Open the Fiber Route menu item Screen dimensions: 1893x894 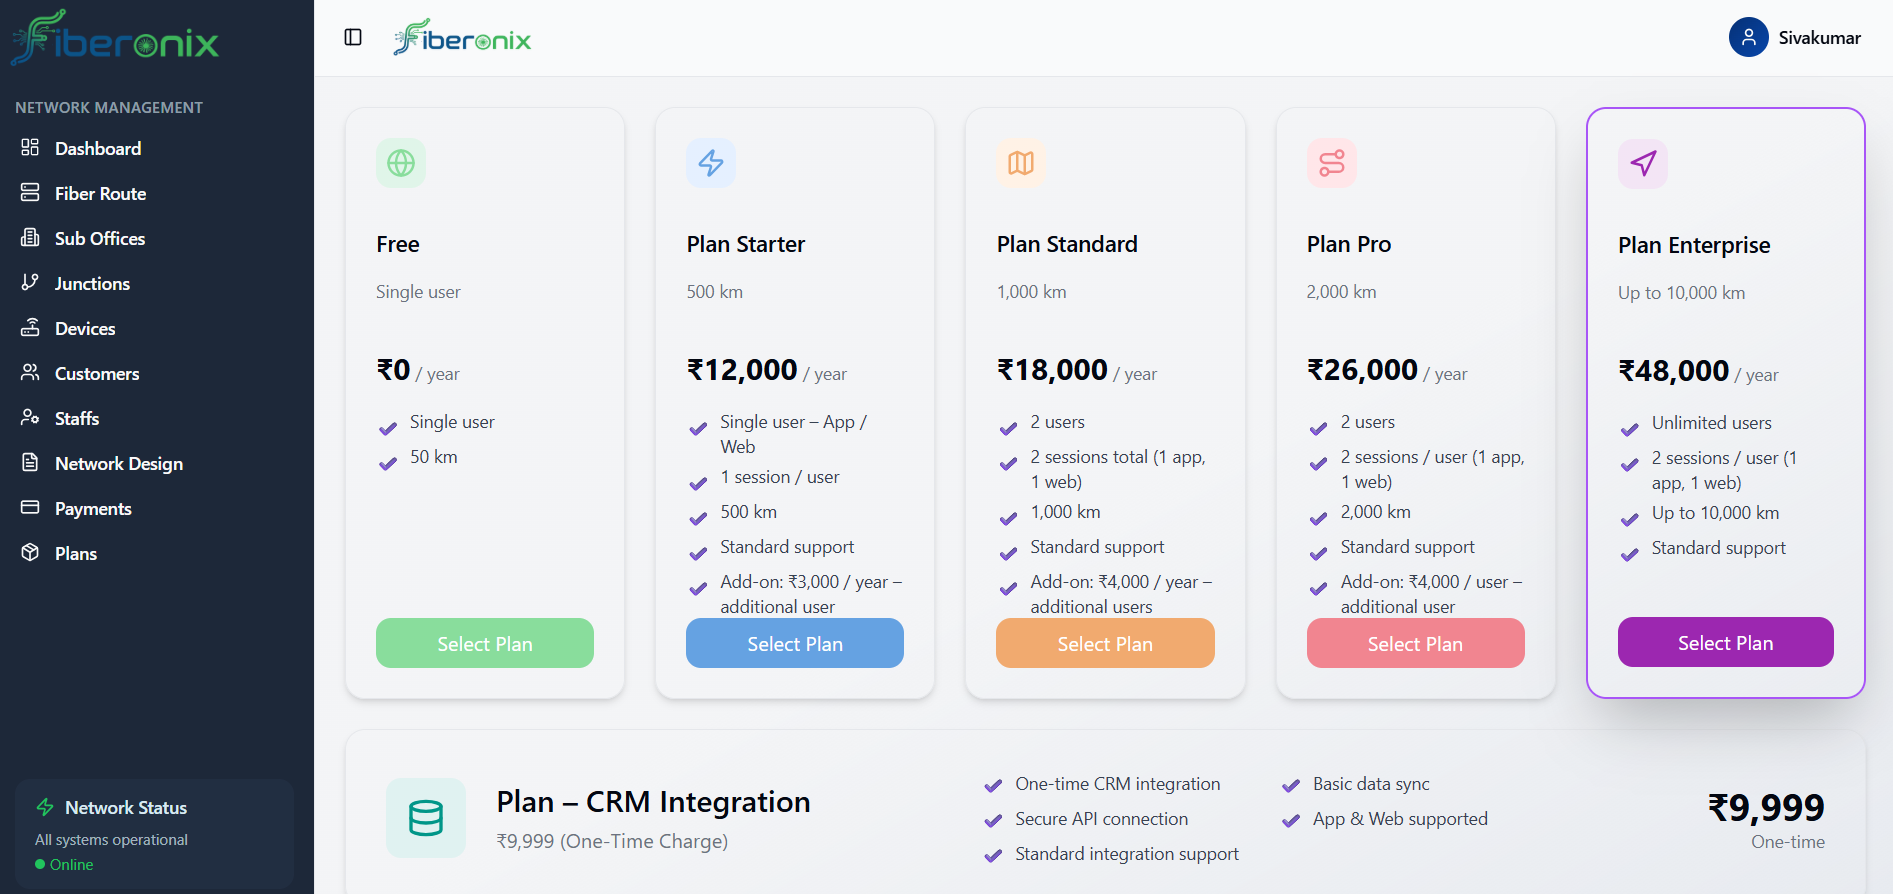pyautogui.click(x=100, y=194)
